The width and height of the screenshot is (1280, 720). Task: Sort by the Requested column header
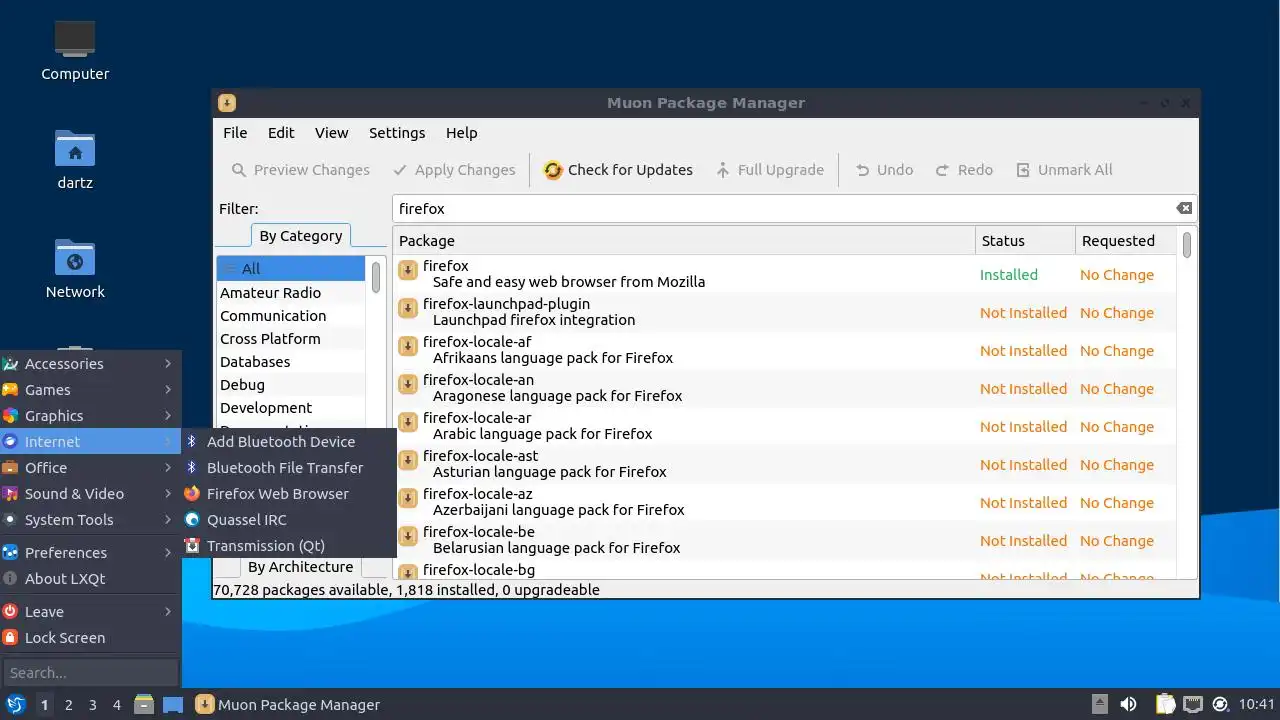[x=1126, y=241]
